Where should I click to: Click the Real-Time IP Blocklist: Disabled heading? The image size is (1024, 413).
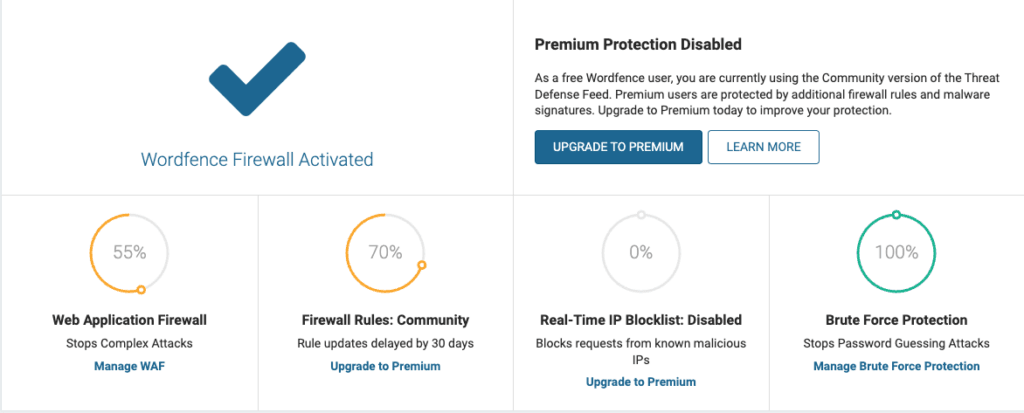(x=641, y=320)
